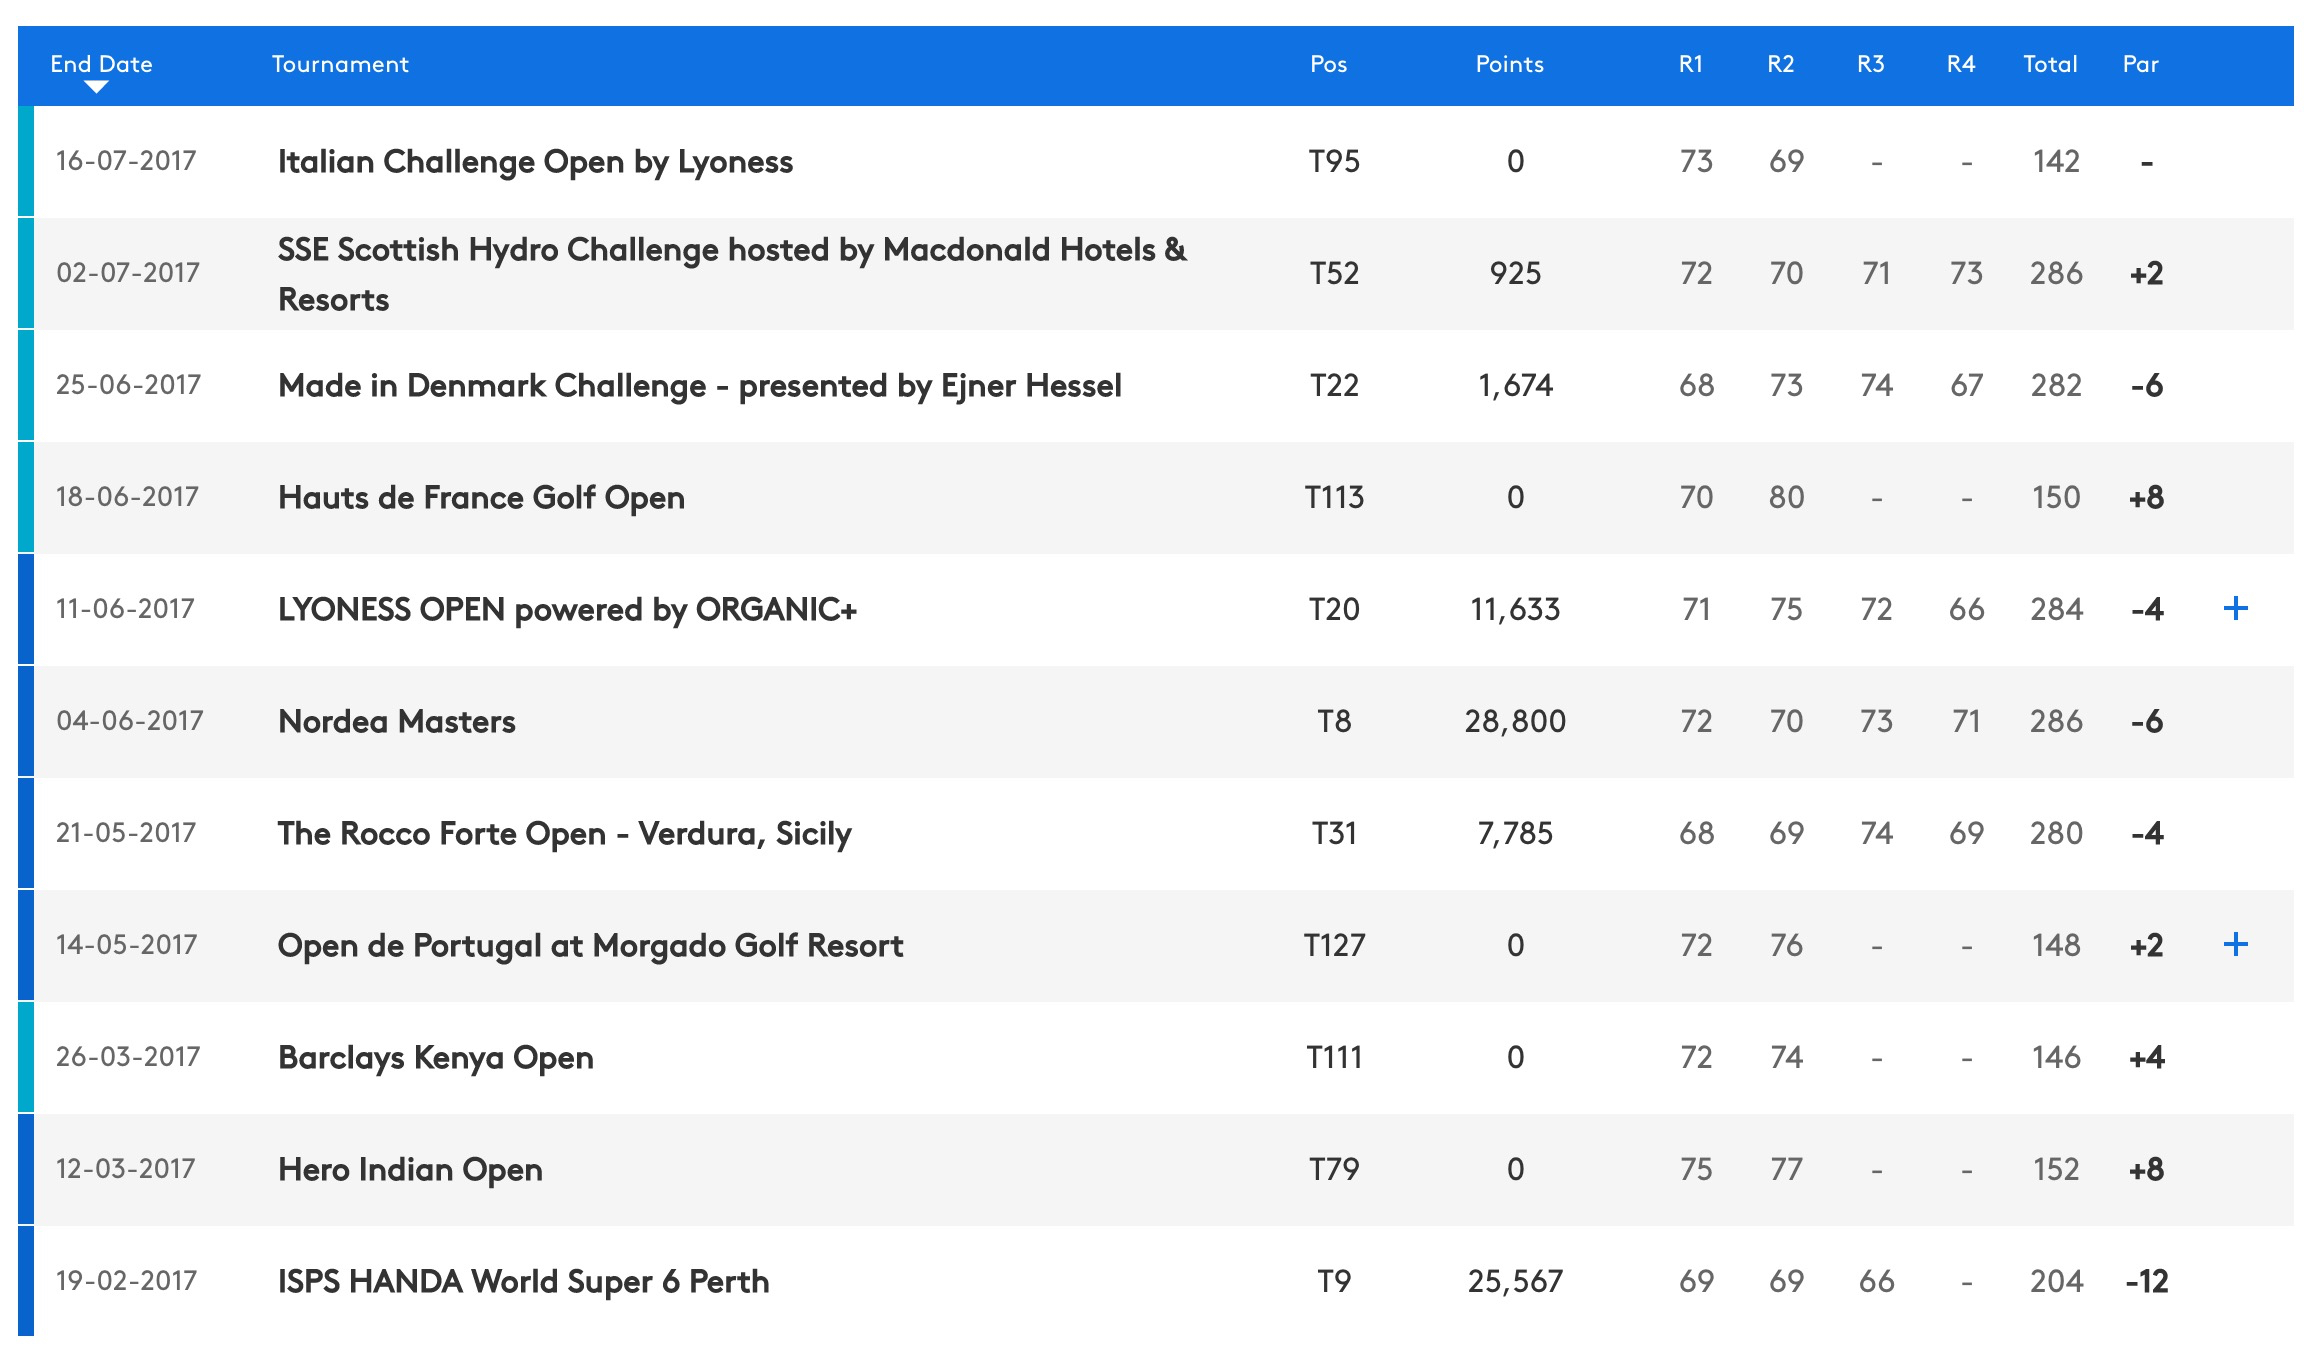Click the End Date sort arrow
The width and height of the screenshot is (2314, 1356).
96,87
